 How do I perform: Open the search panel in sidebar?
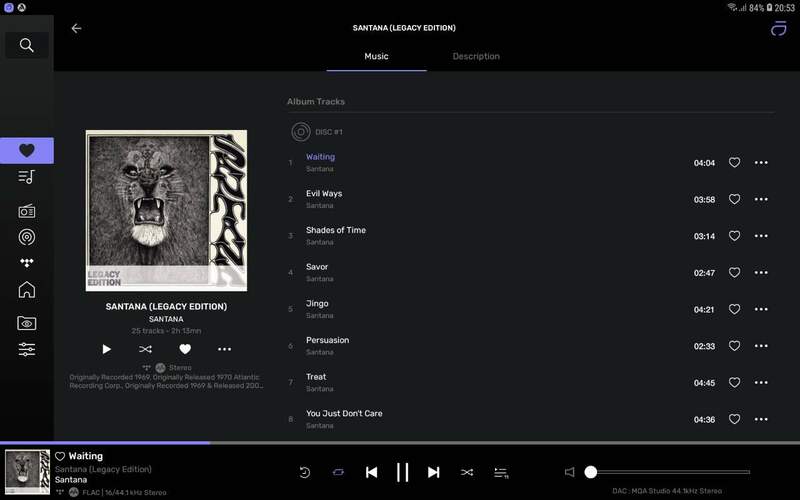click(27, 45)
